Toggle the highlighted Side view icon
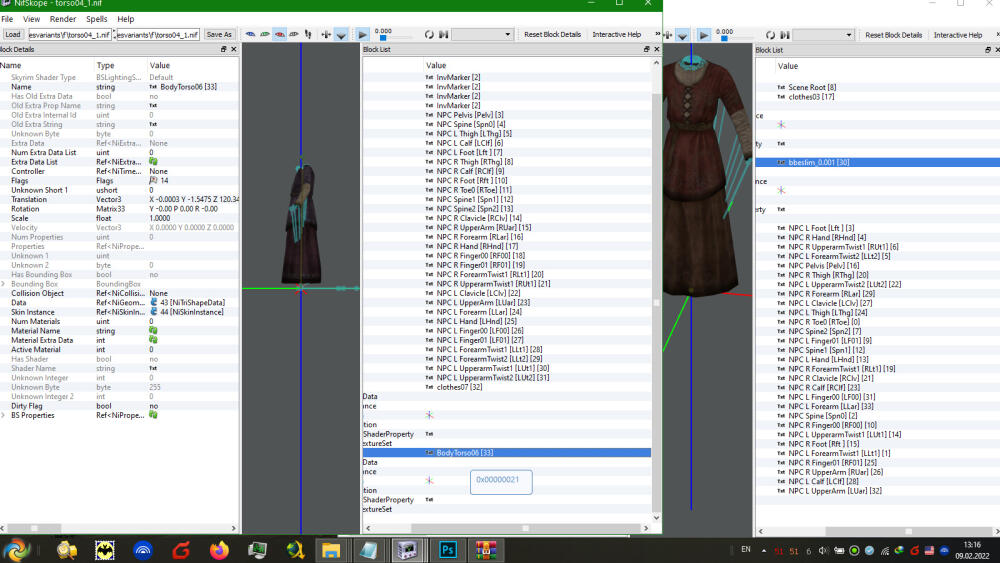Image resolution: width=1000 pixels, height=563 pixels. tap(279, 34)
